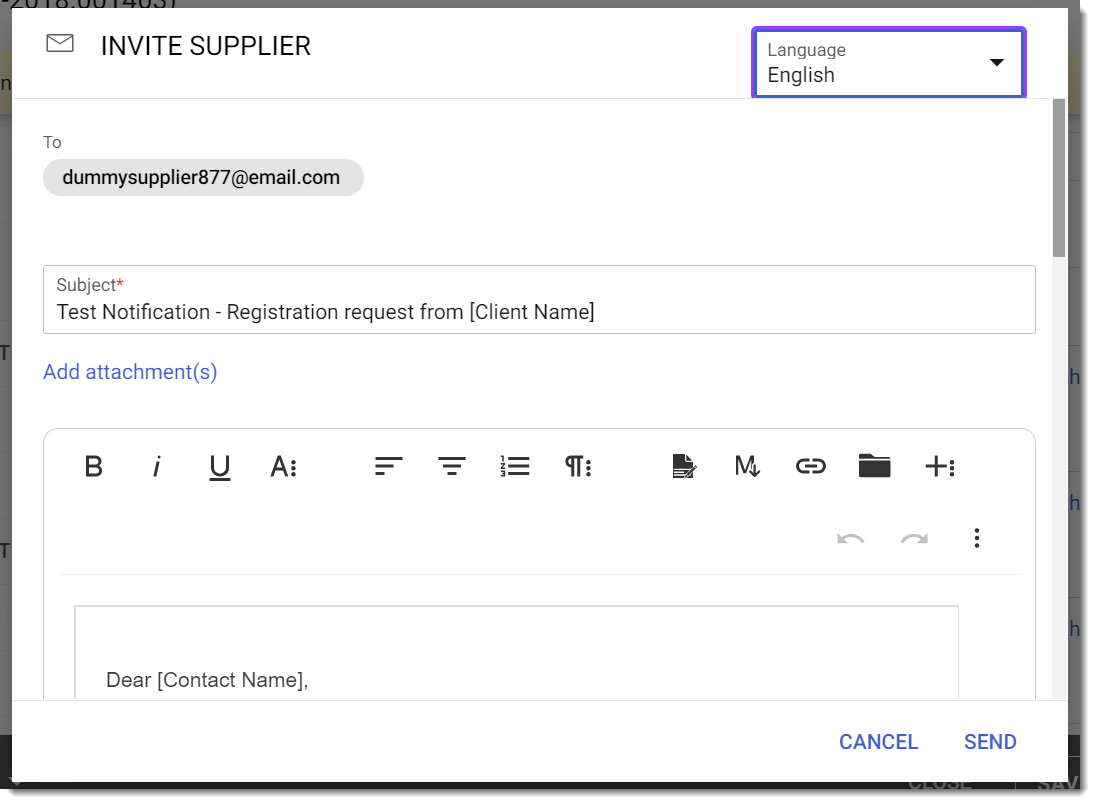Open paragraph format options
Image resolution: width=1095 pixels, height=804 pixels.
(578, 466)
